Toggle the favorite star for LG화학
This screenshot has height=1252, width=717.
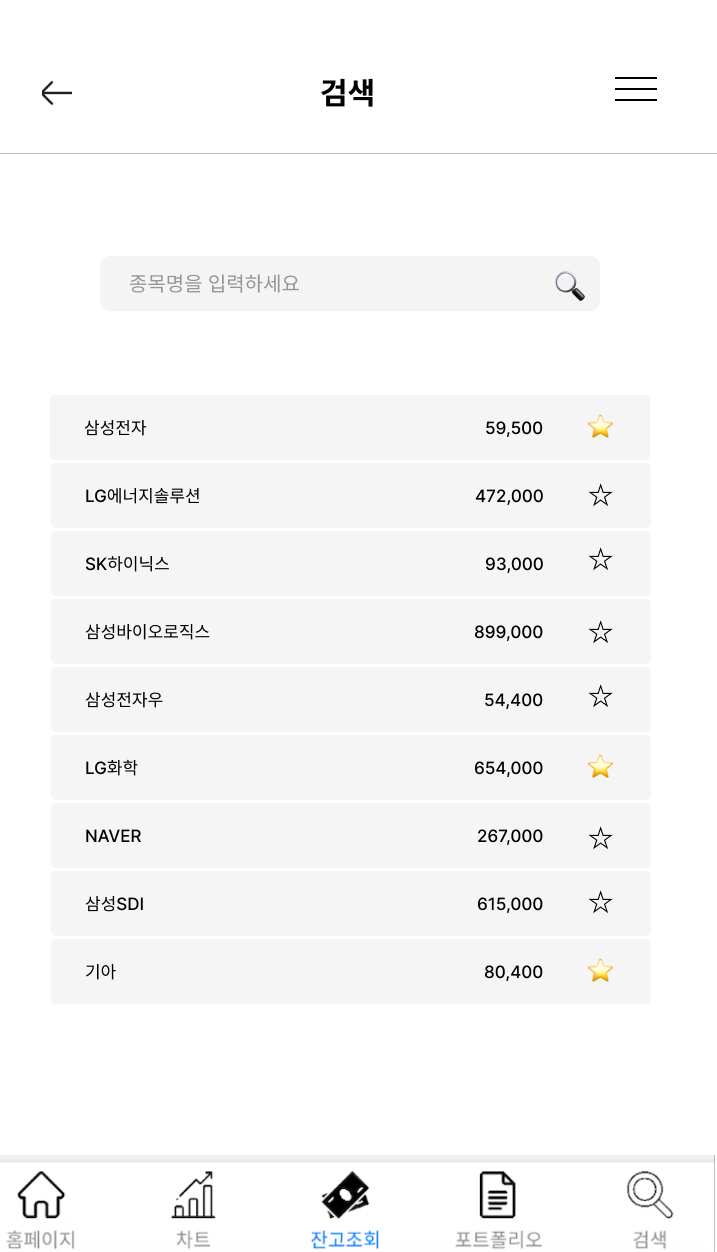599,767
